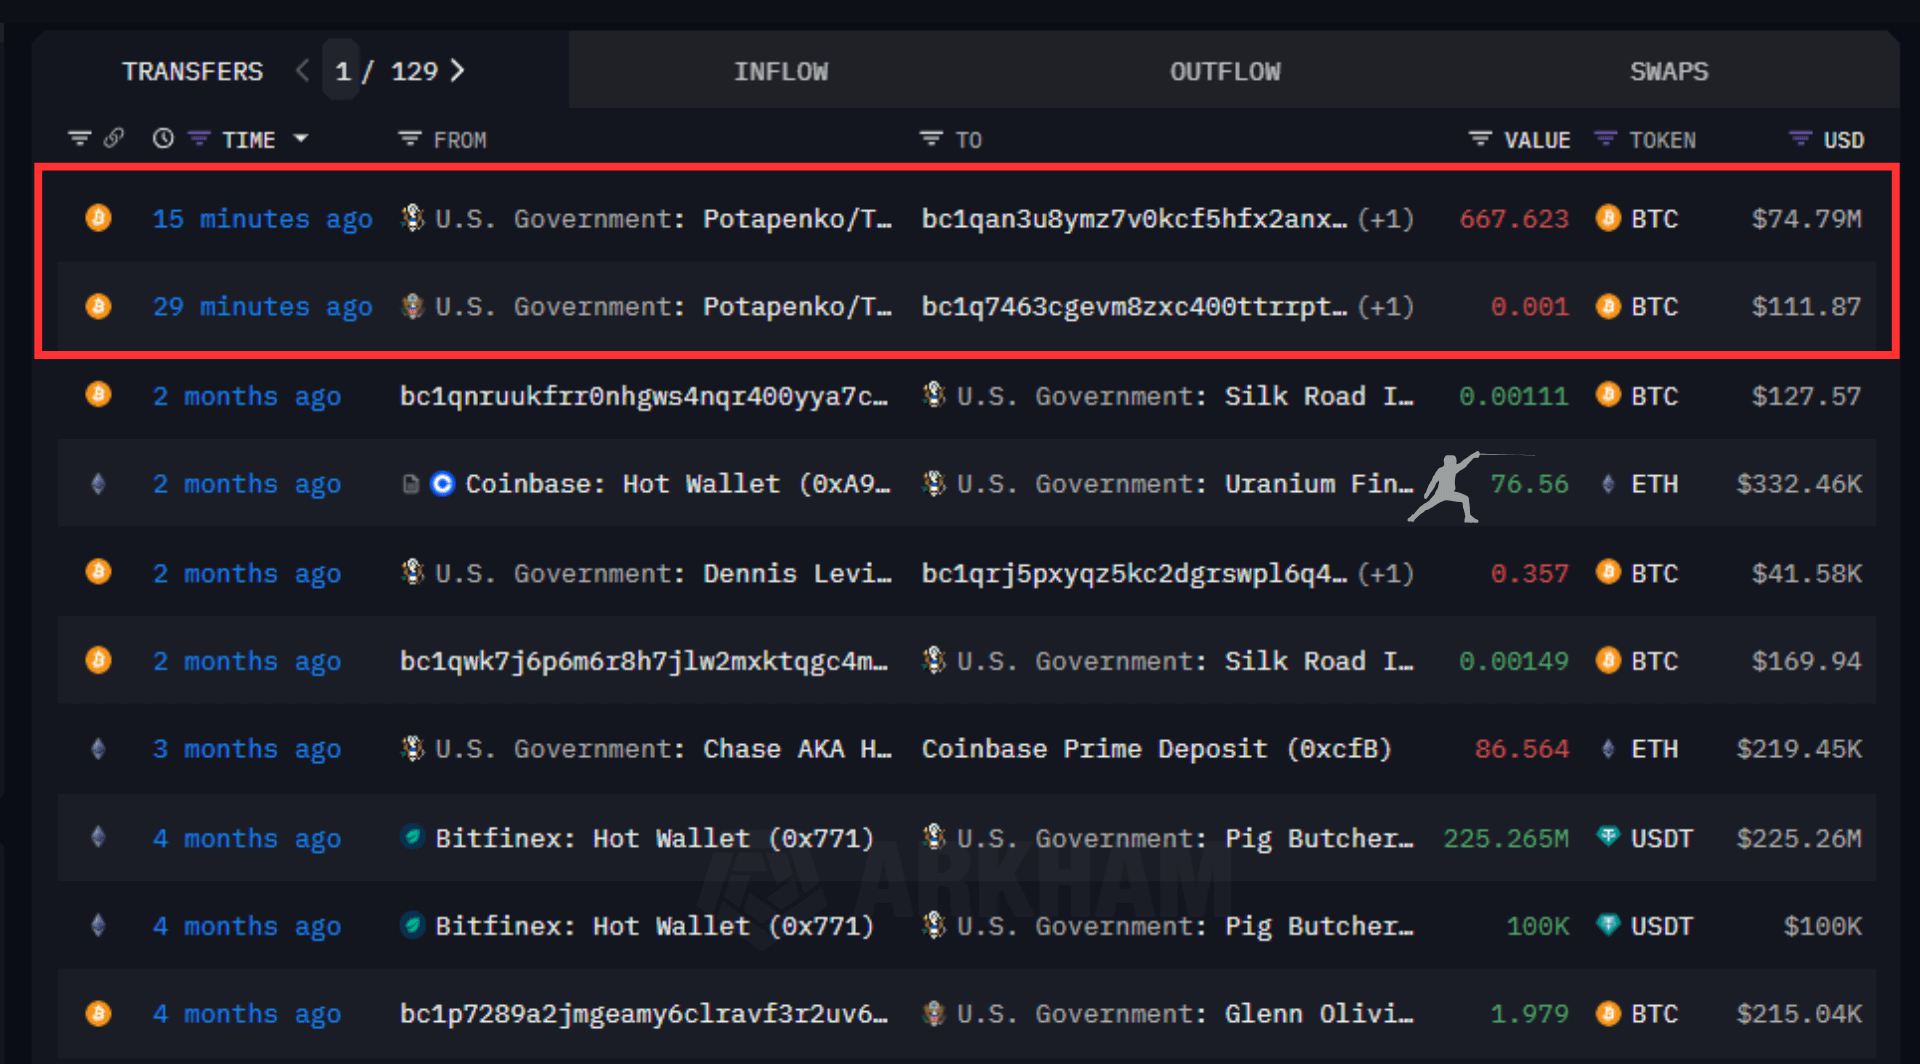Screen dimensions: 1920x1064
Task: Click the 1.979 BTC value
Action: 1530,1014
